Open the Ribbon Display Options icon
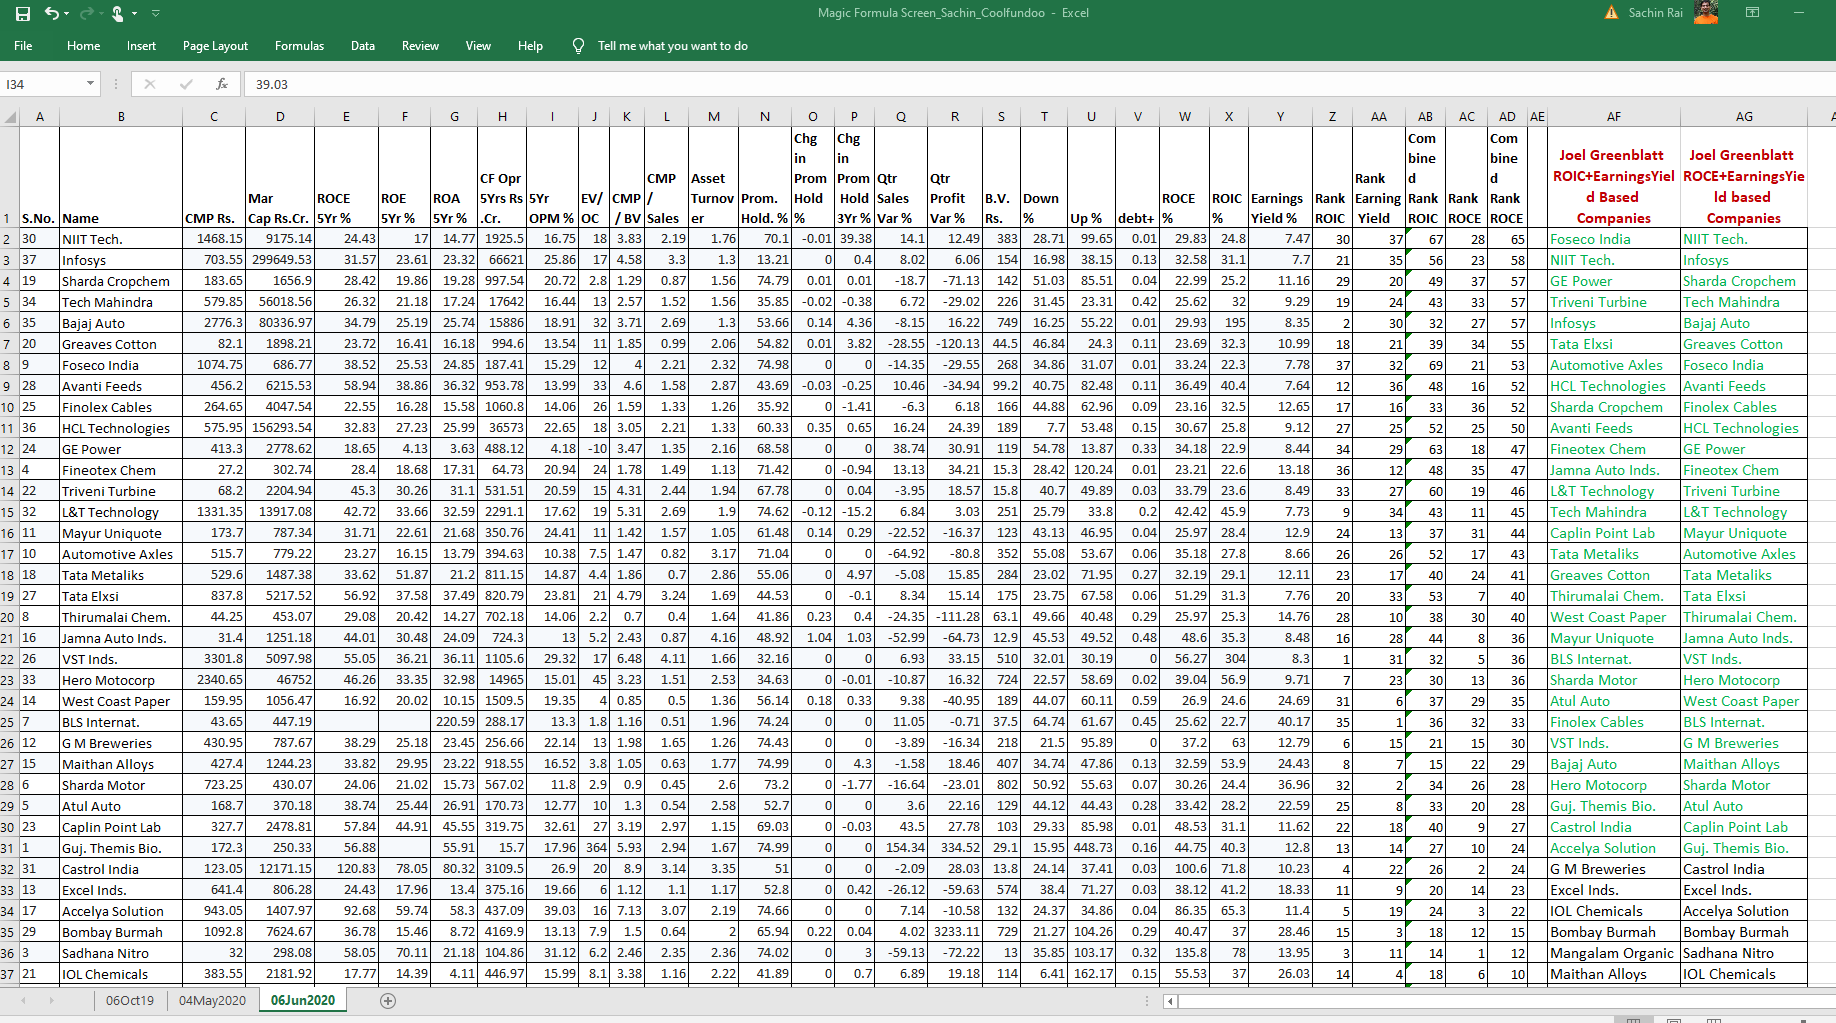This screenshot has width=1836, height=1023. pos(1752,13)
